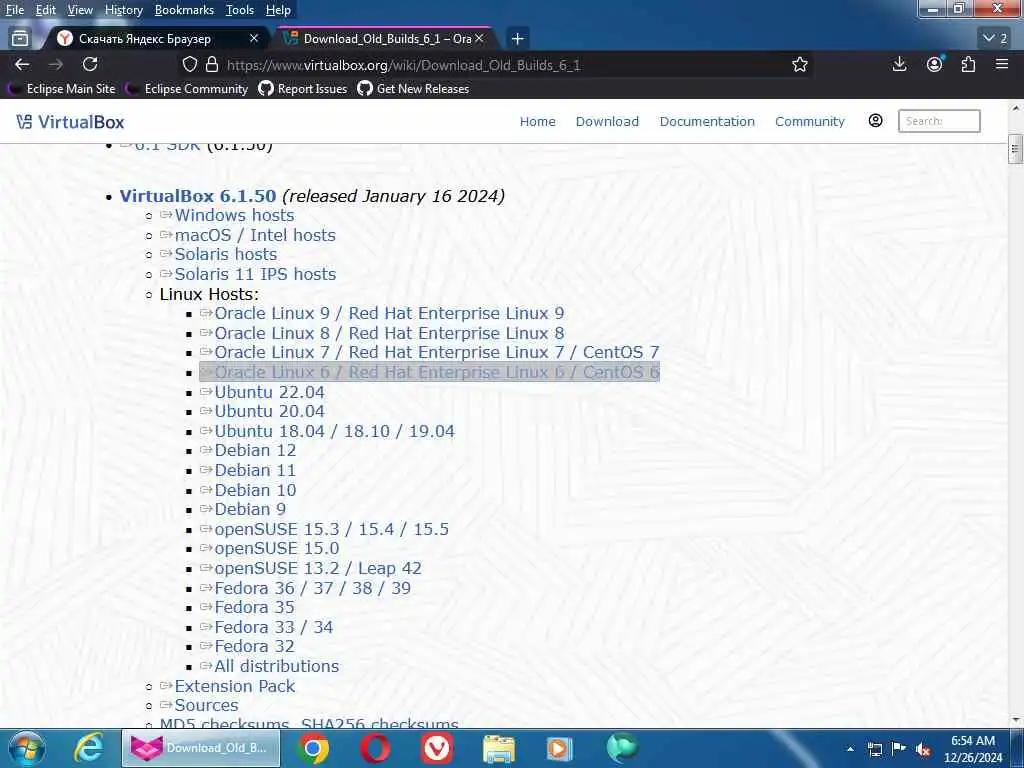
Task: Click the volume speaker tray icon
Action: pos(923,750)
